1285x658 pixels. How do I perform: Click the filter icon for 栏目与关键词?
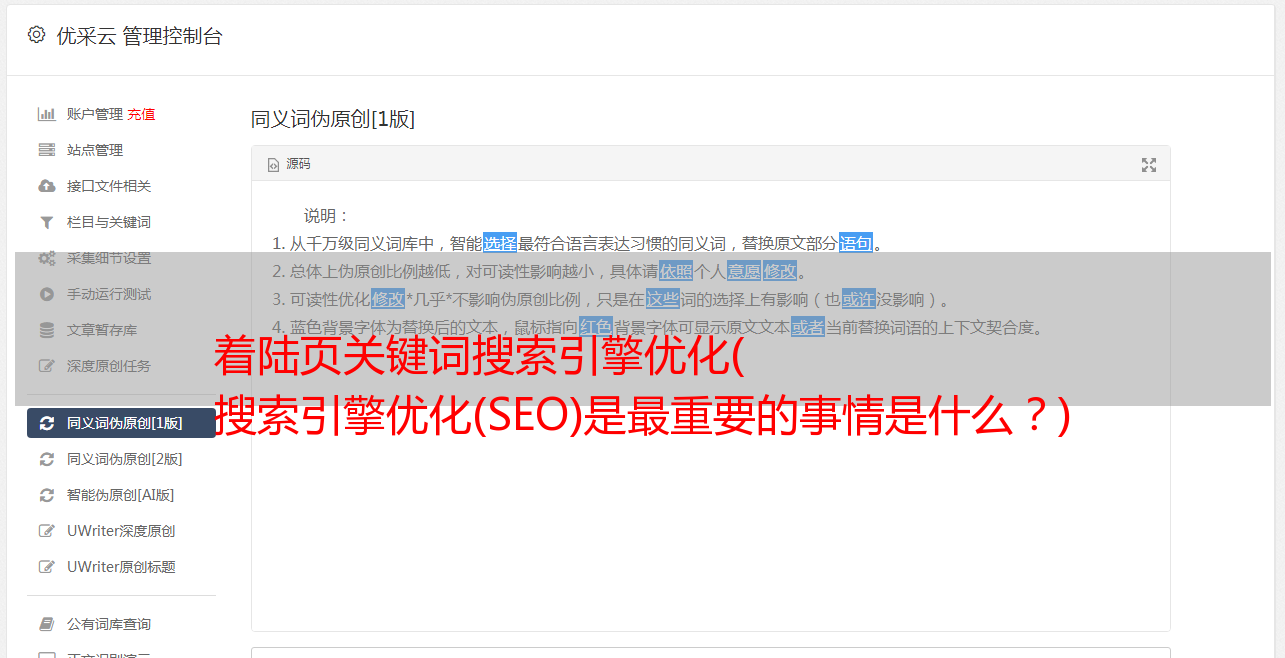46,222
